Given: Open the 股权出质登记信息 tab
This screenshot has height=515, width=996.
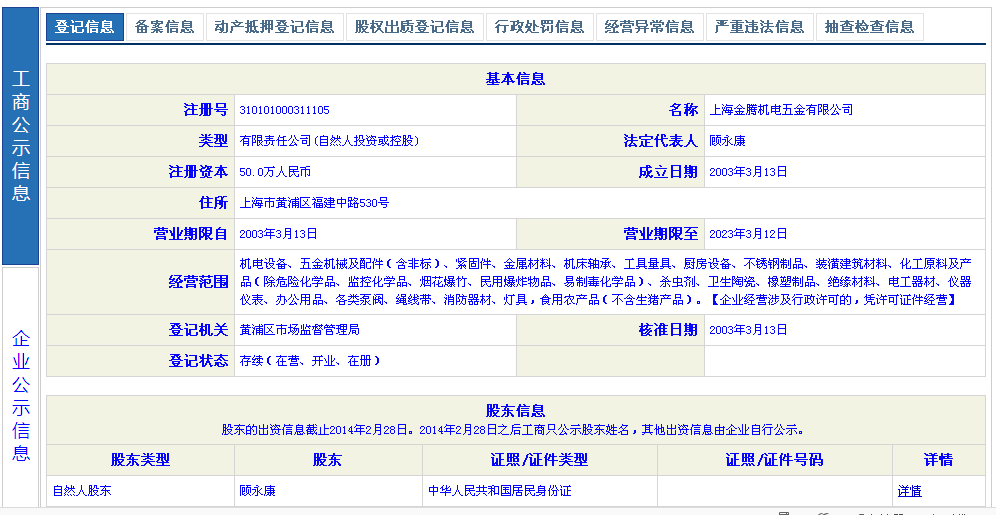Looking at the screenshot, I should 414,27.
